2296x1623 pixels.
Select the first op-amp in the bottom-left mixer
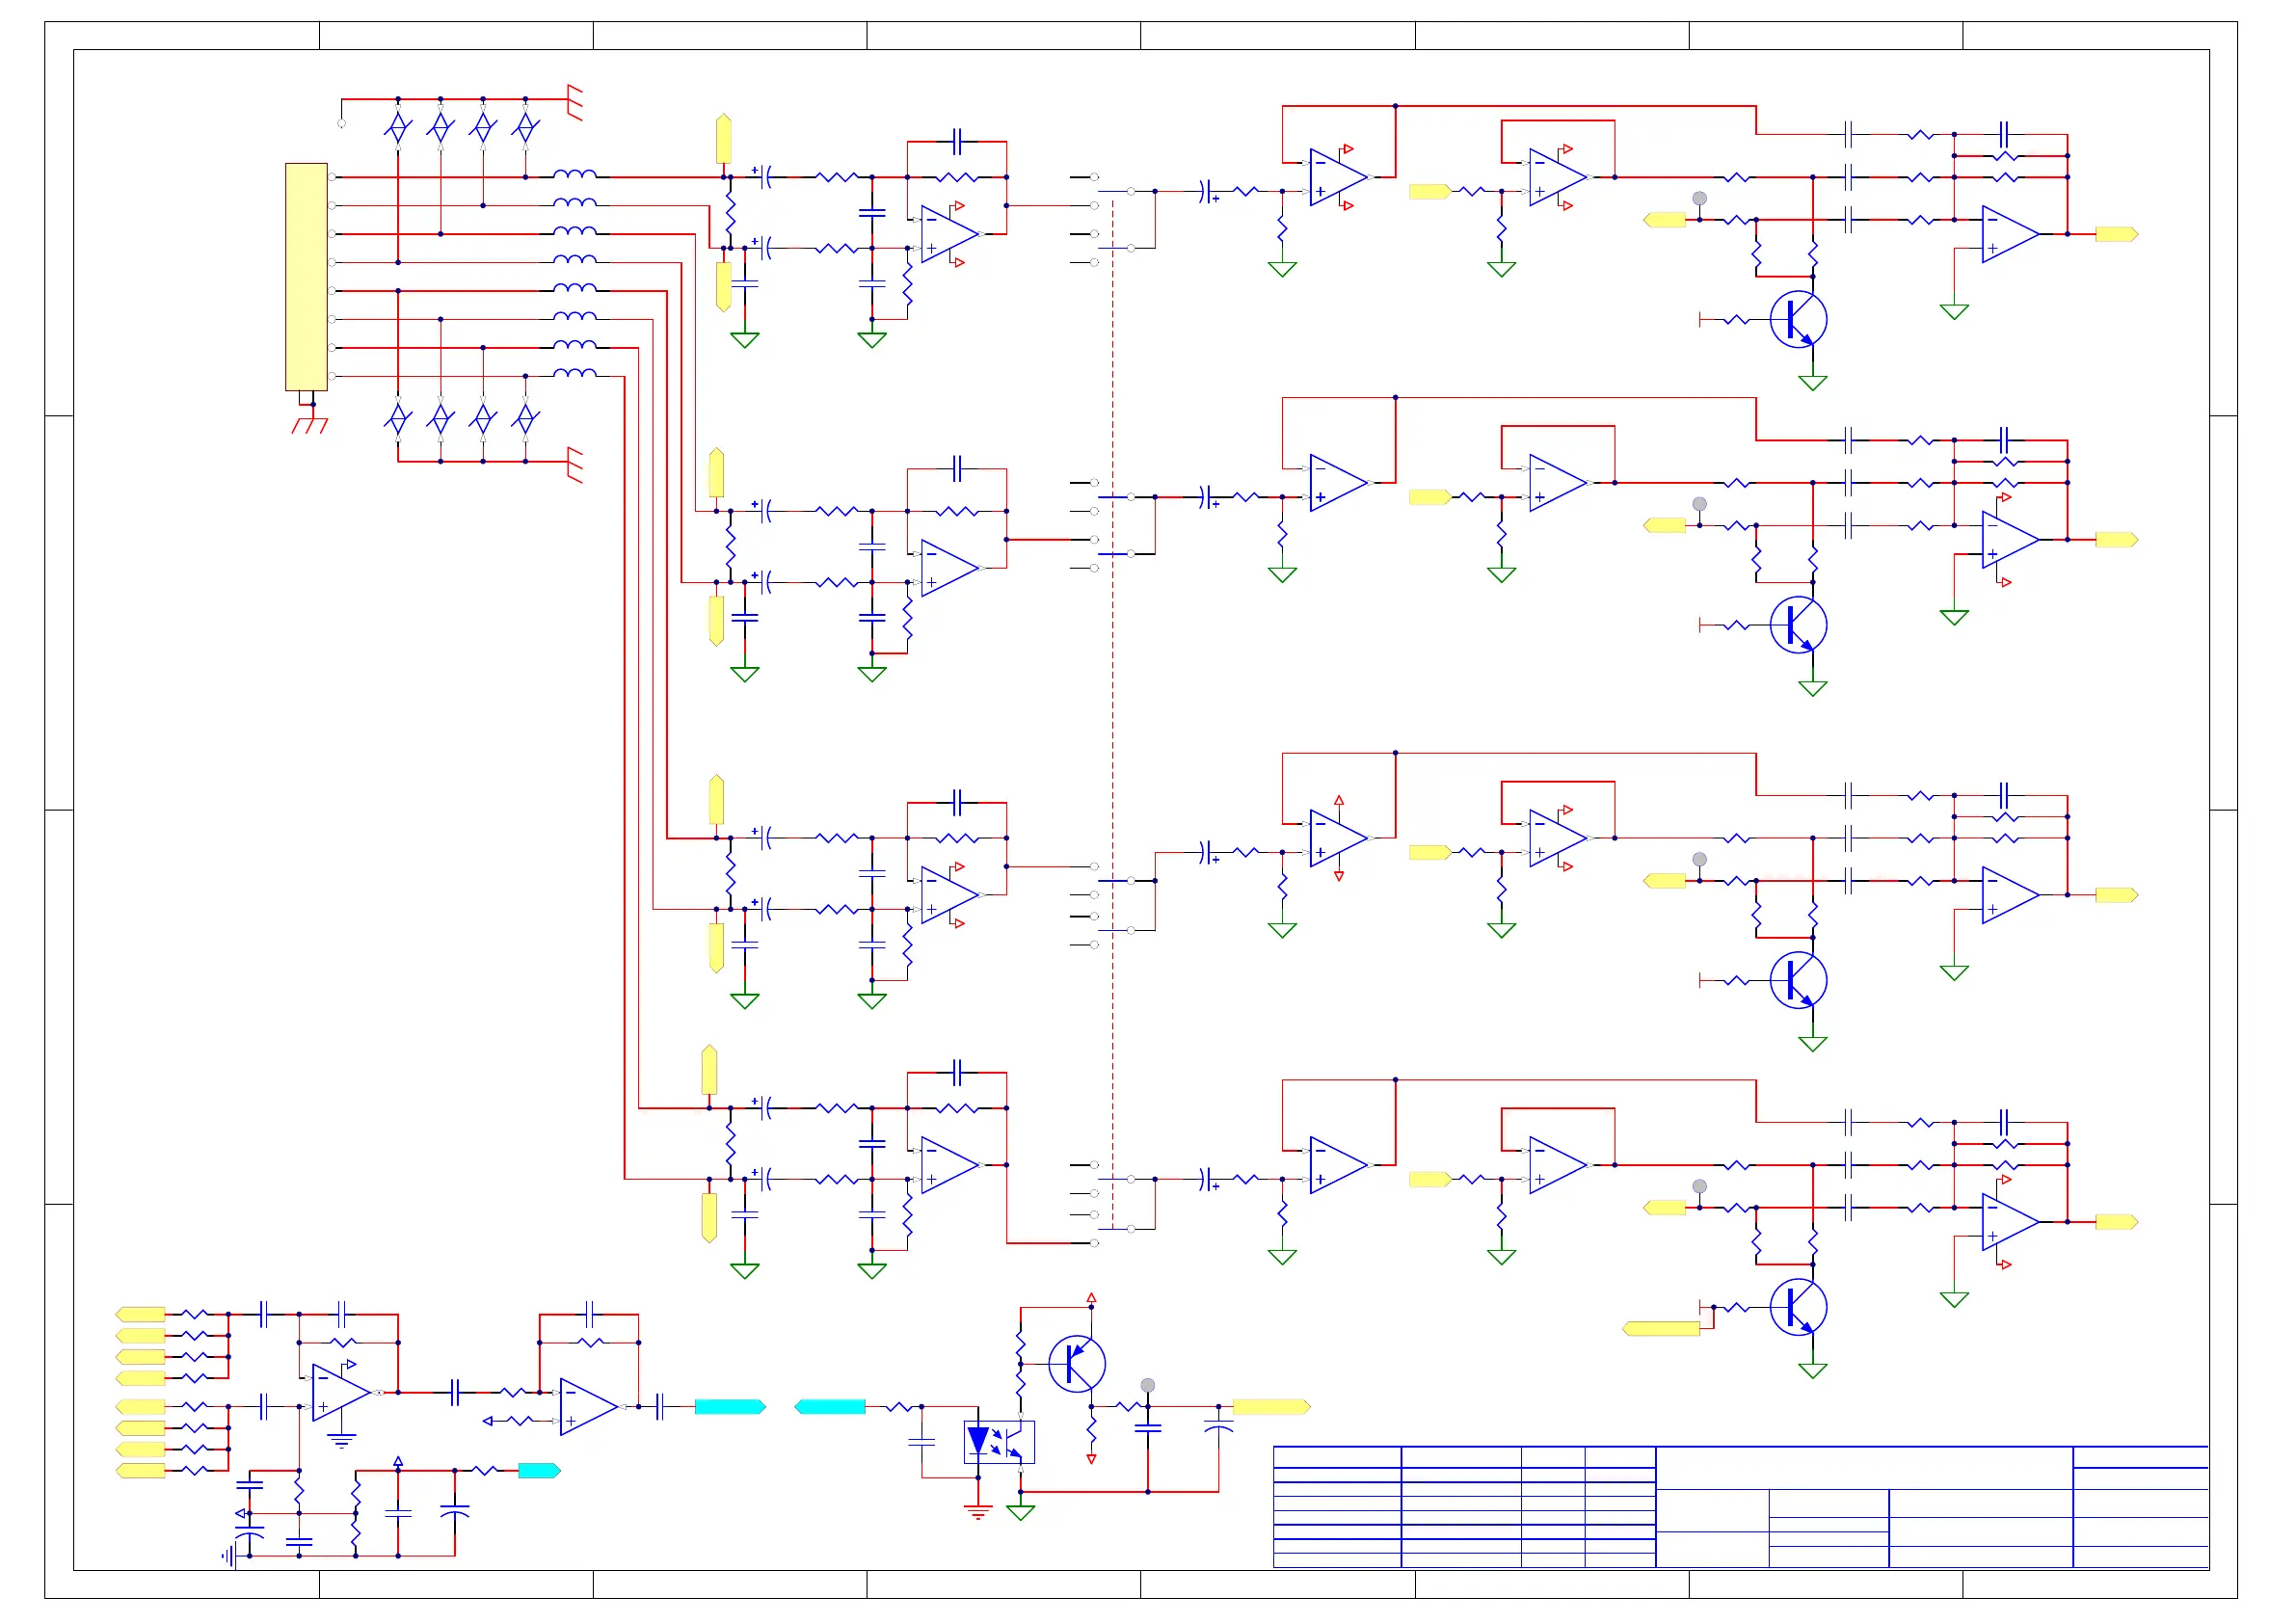click(342, 1392)
